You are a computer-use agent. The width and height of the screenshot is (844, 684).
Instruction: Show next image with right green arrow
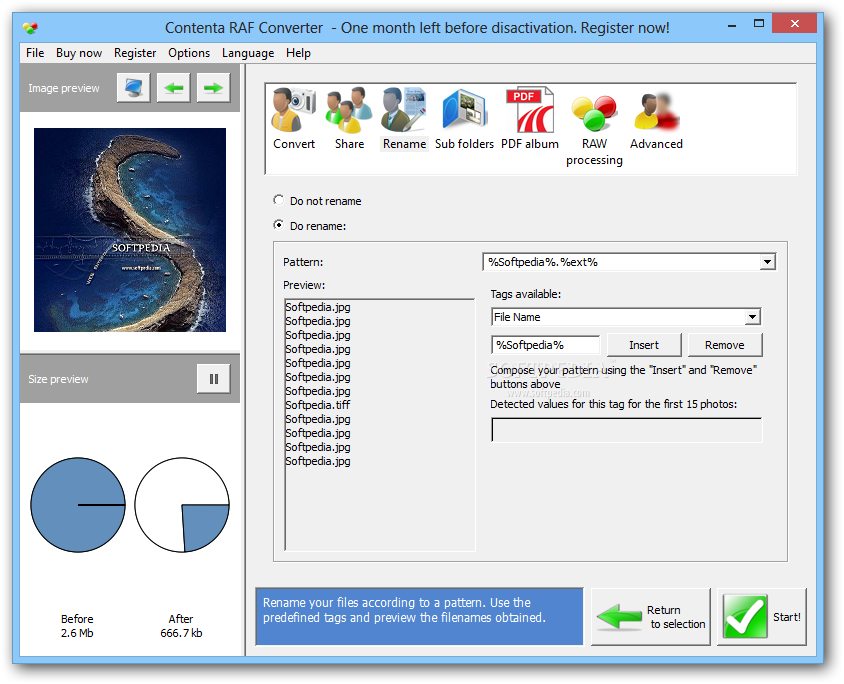tap(213, 88)
